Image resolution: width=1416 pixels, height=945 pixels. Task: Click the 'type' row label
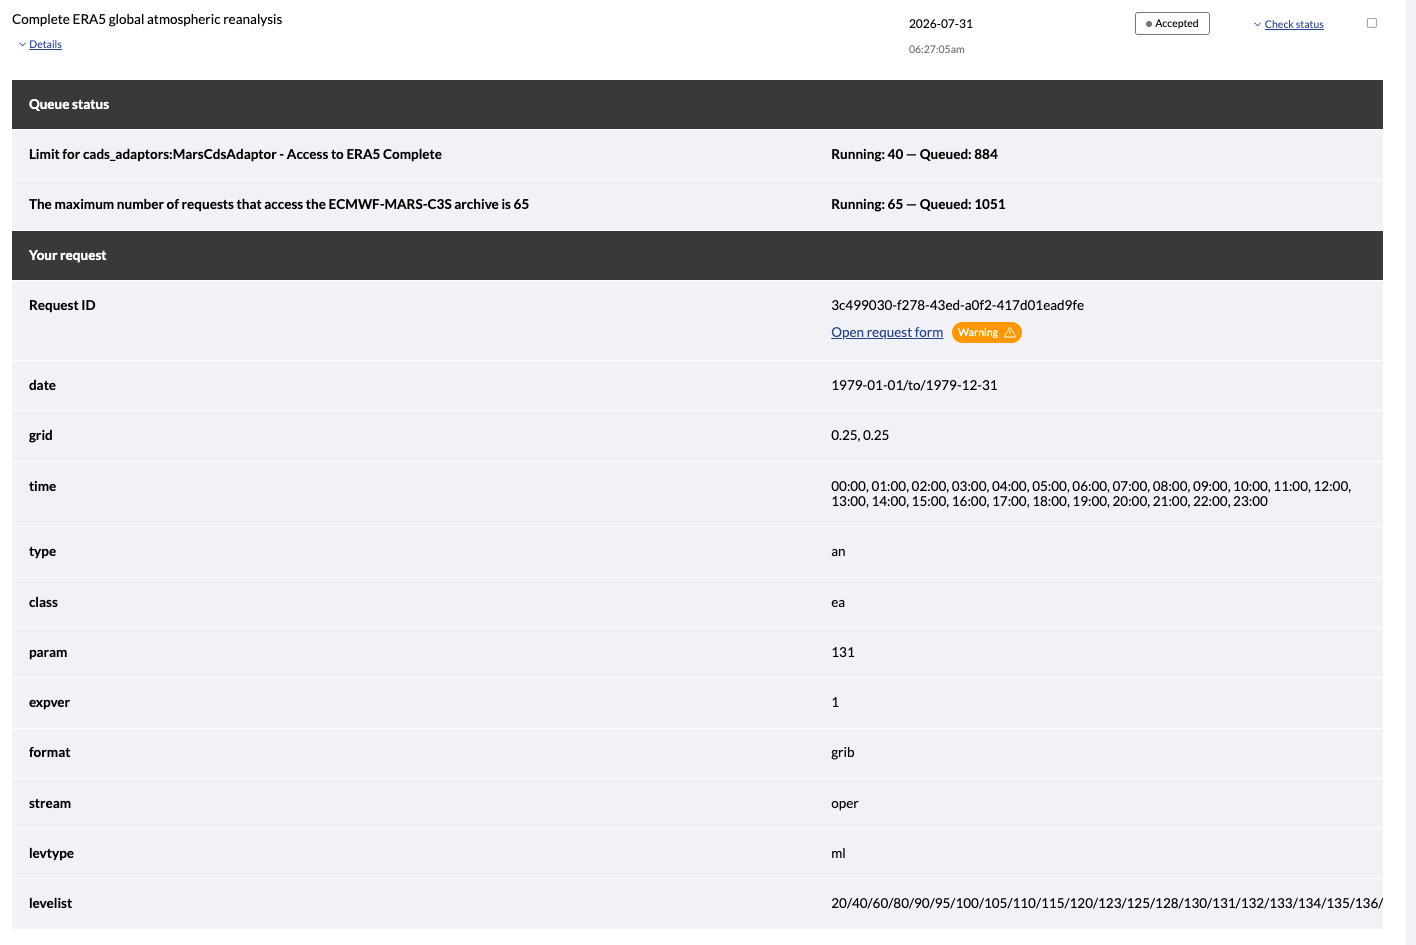point(42,551)
